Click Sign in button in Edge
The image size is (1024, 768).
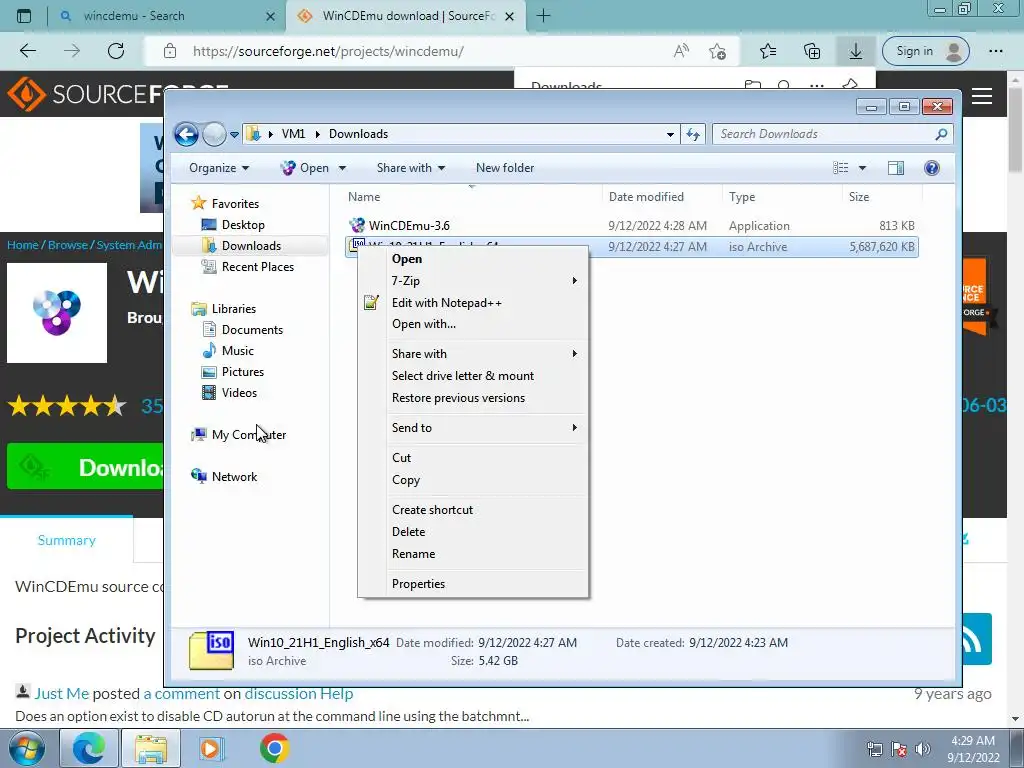click(925, 51)
